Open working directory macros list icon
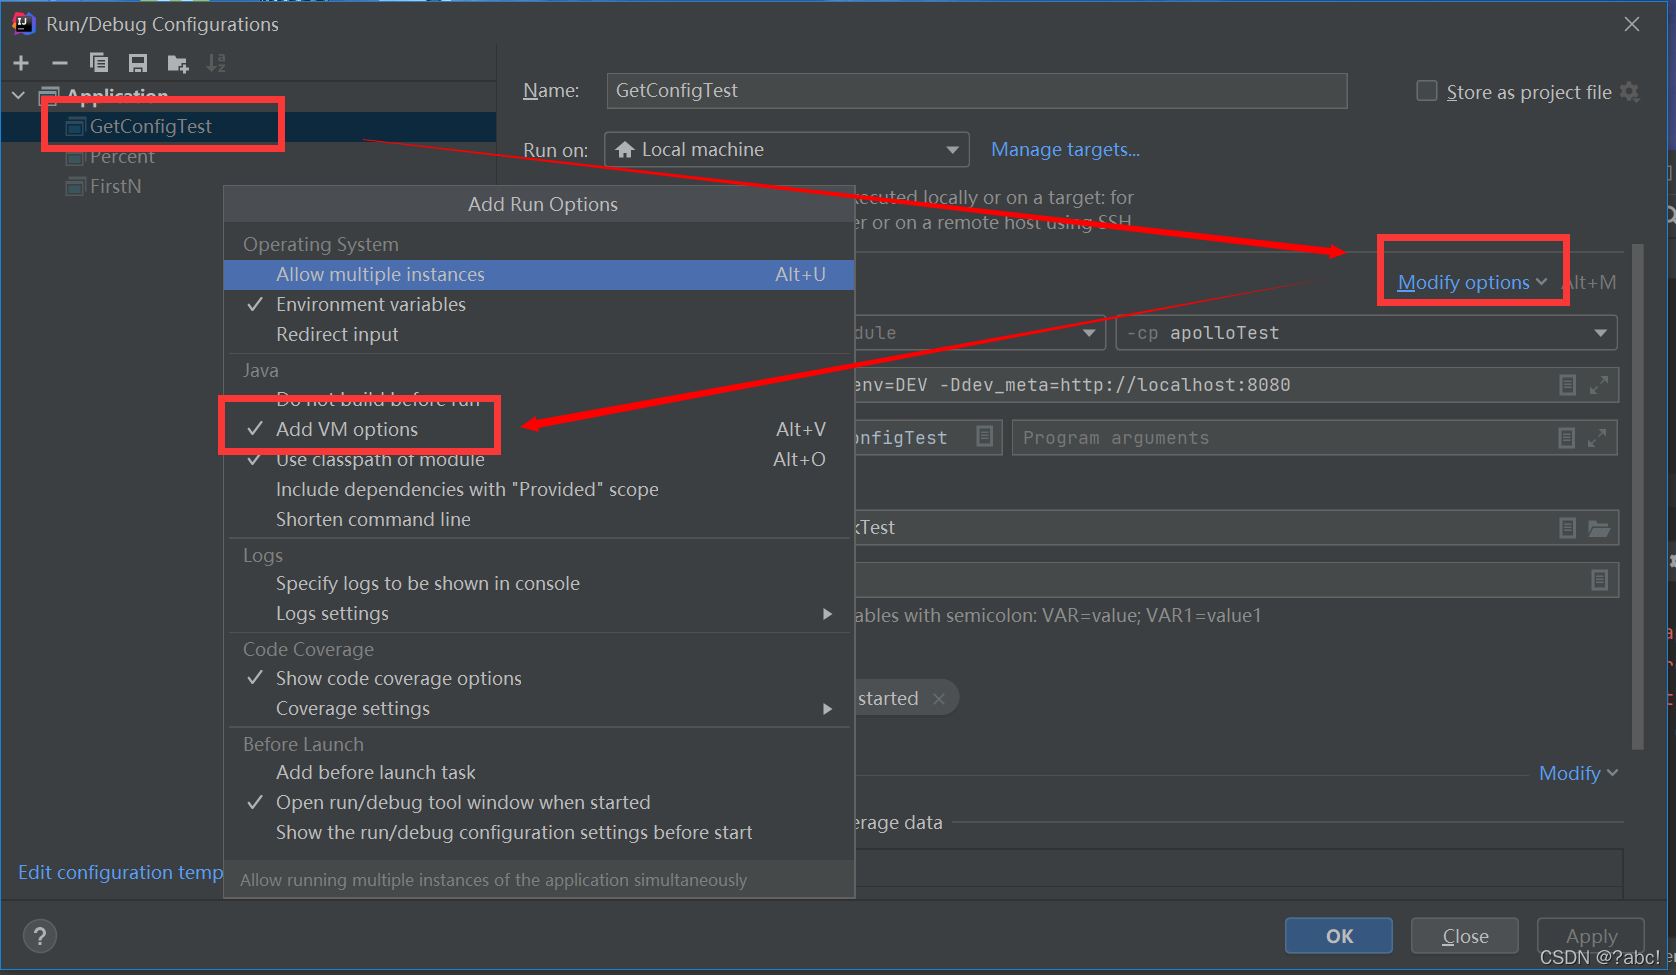Viewport: 1676px width, 975px height. click(x=1568, y=528)
